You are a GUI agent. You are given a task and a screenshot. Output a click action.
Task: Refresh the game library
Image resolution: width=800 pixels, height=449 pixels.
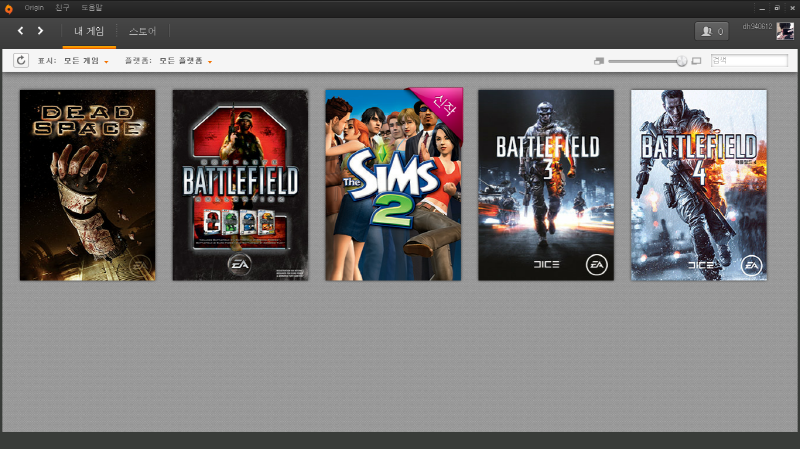click(21, 61)
